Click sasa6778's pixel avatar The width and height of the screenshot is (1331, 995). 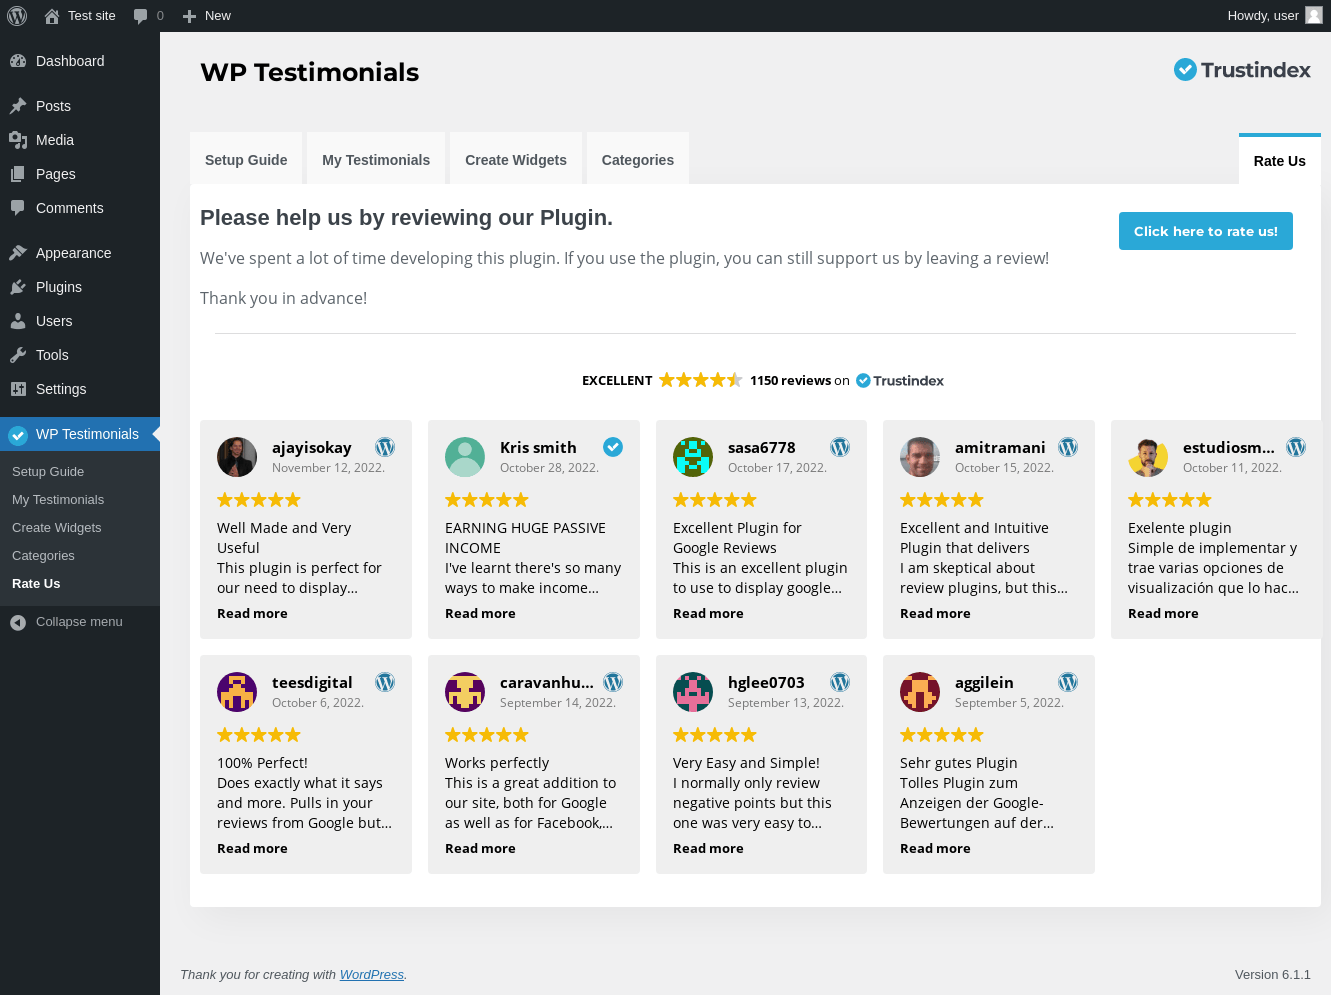(693, 457)
